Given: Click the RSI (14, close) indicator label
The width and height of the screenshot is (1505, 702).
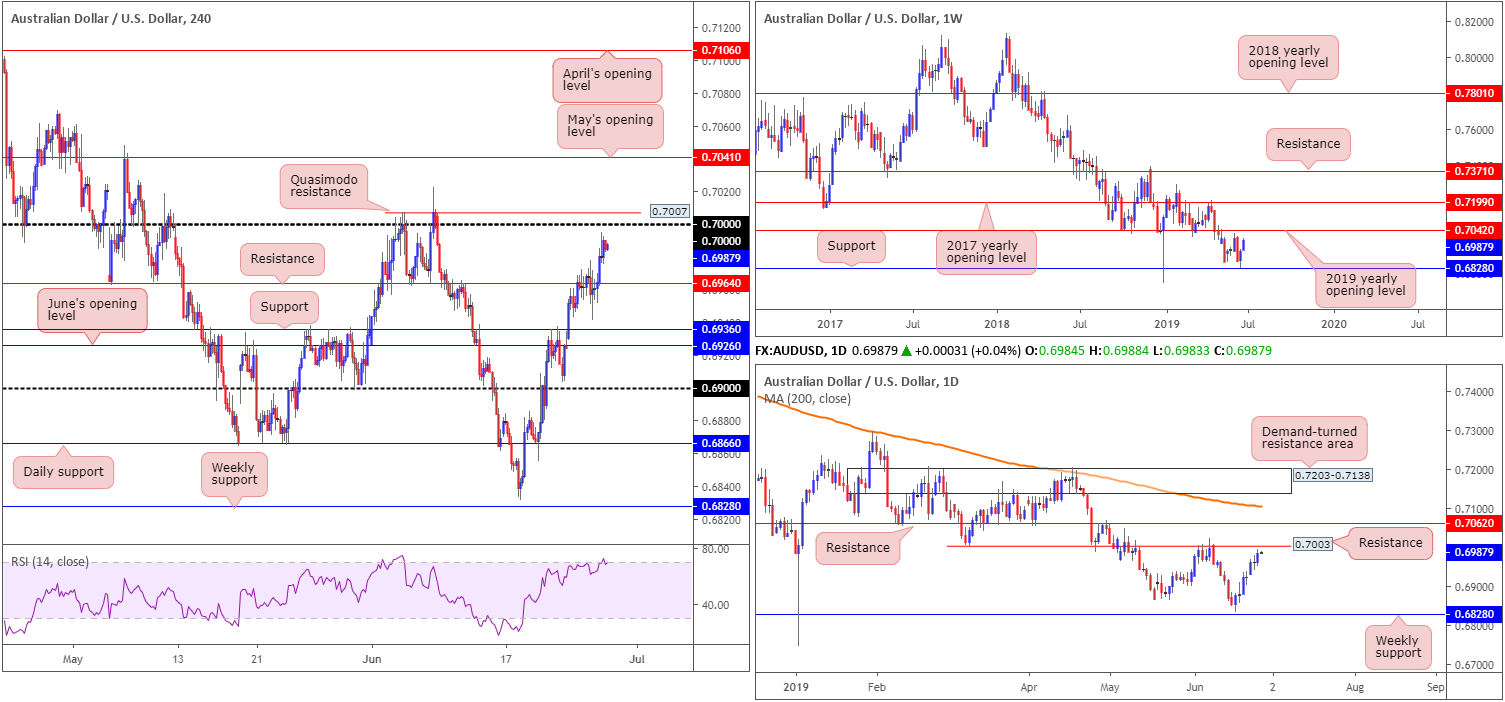Looking at the screenshot, I should pos(50,562).
